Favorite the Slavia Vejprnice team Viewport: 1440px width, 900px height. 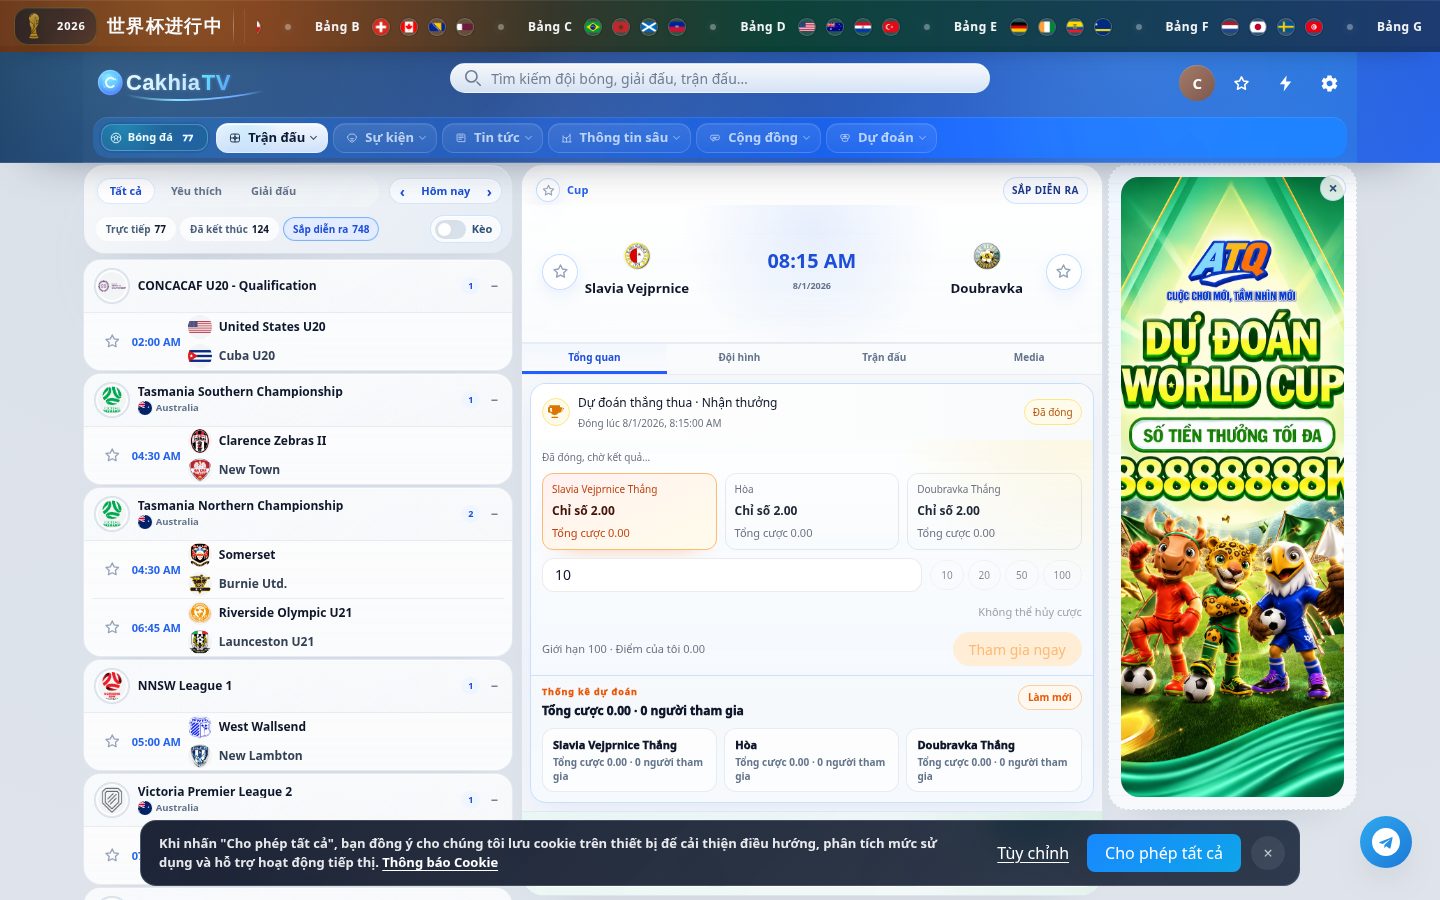tap(560, 272)
